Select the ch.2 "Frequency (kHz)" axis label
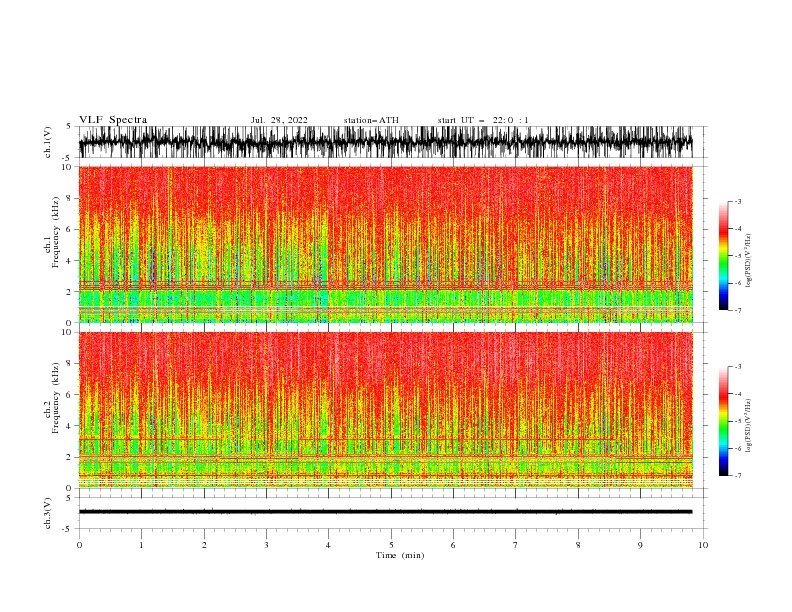Image resolution: width=792 pixels, height=612 pixels. (56, 398)
